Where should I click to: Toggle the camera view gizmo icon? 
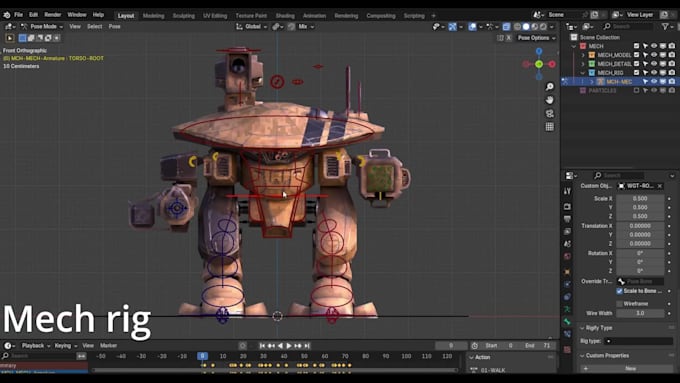coord(549,114)
